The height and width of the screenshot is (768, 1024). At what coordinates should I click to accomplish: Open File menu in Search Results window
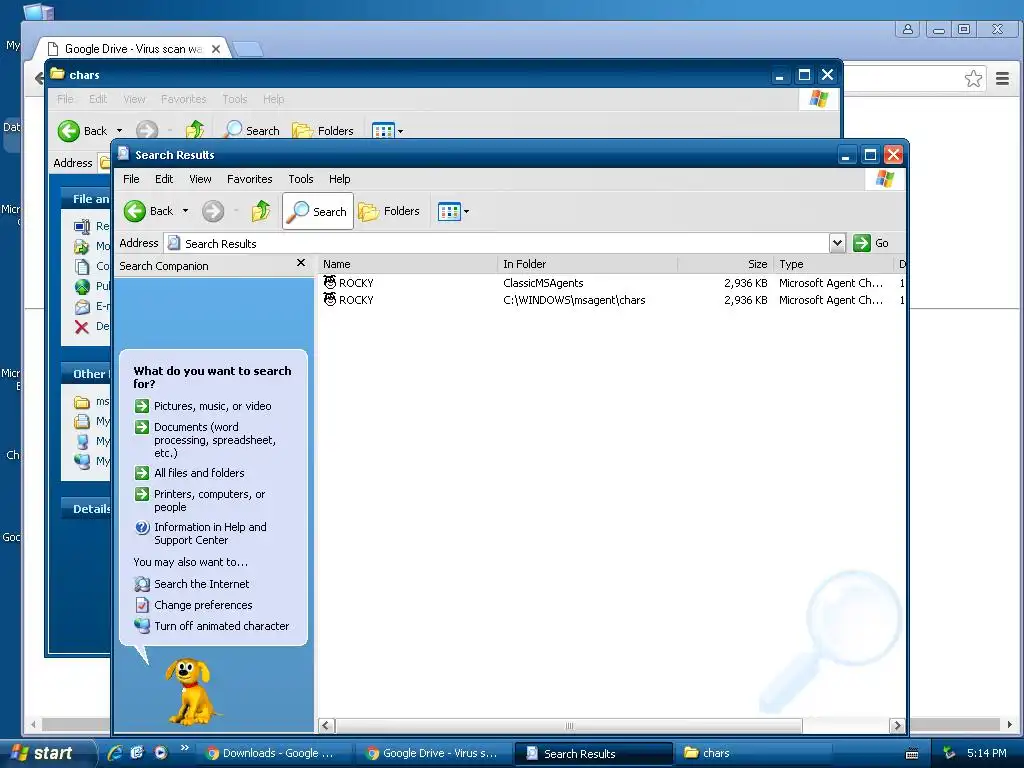131,179
